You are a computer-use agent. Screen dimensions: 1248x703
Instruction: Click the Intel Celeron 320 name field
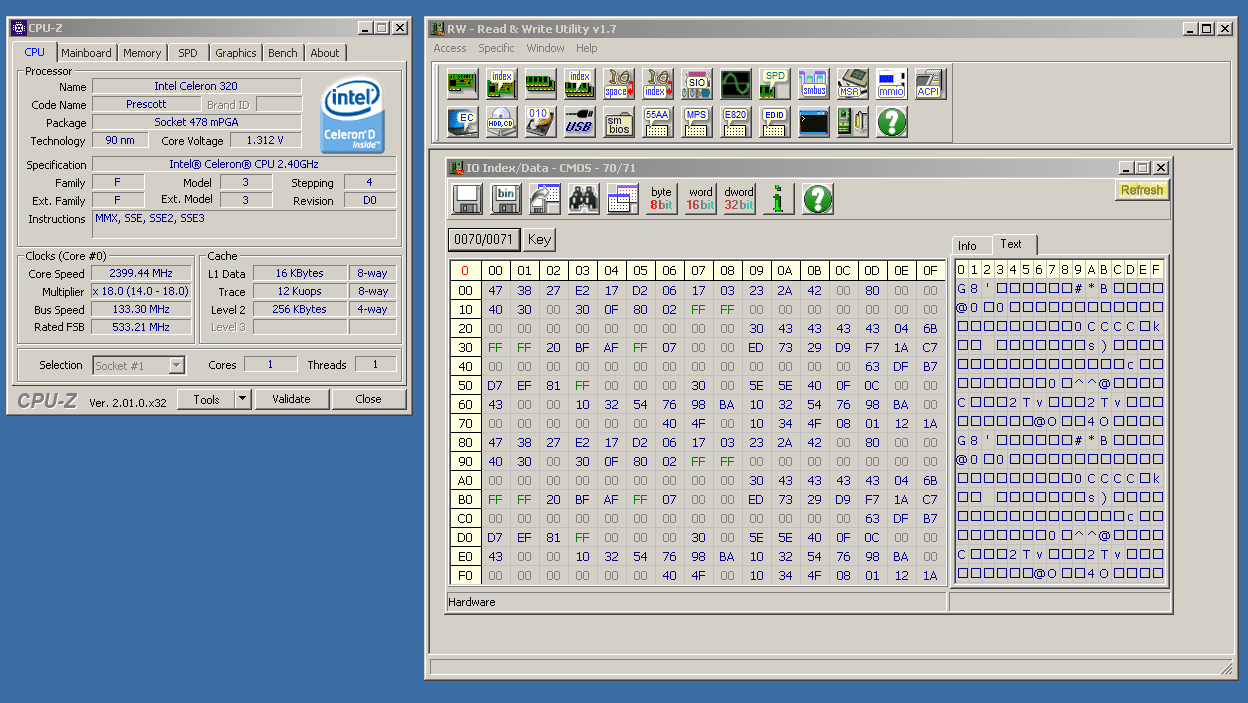point(196,86)
